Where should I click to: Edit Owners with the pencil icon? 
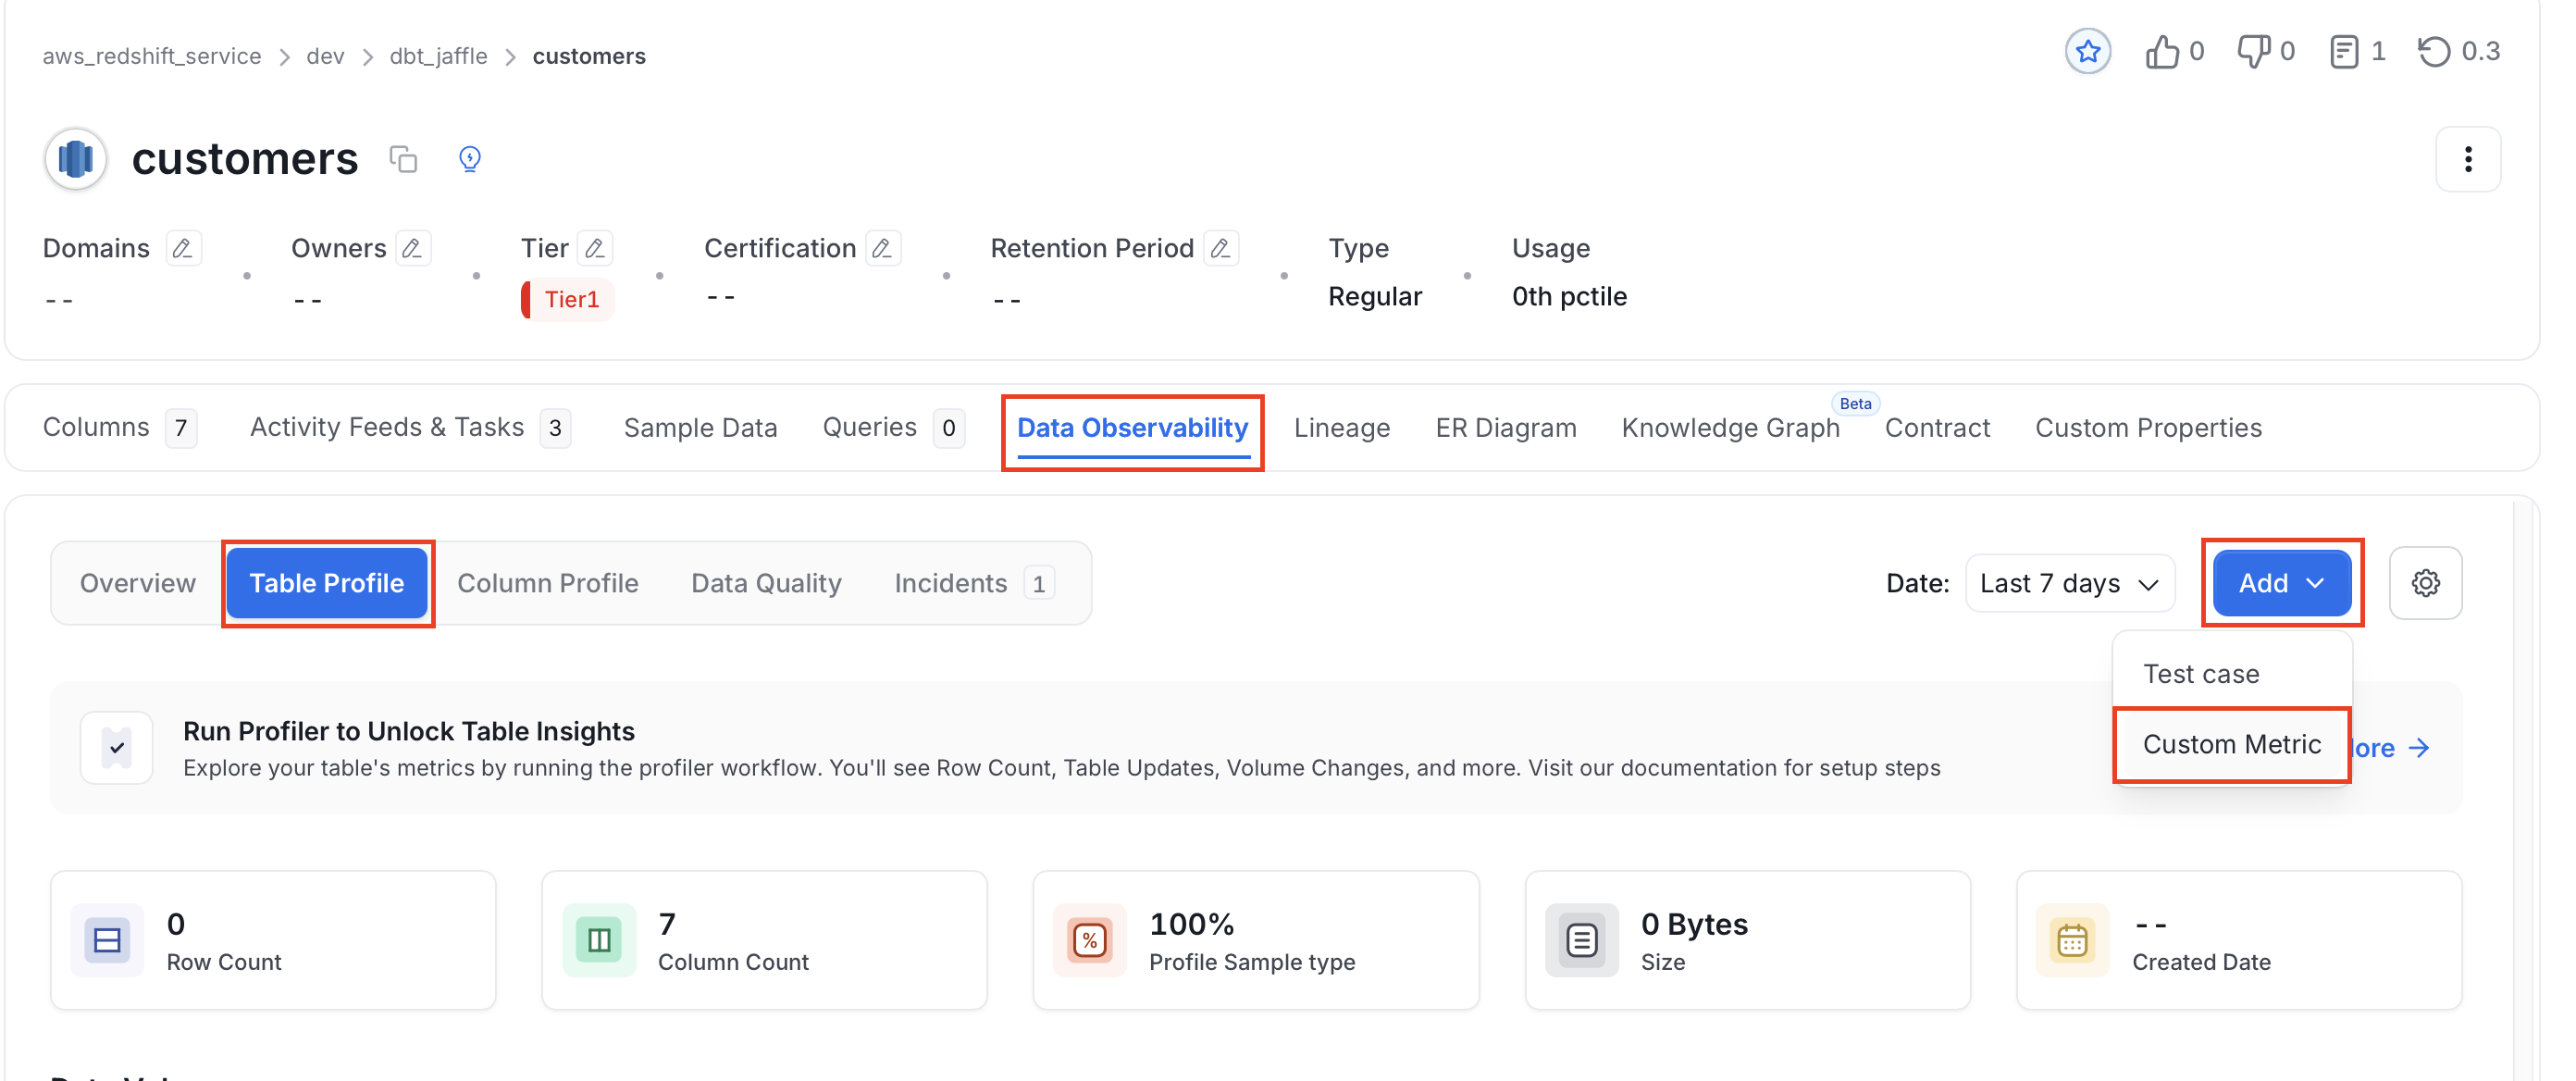point(412,248)
